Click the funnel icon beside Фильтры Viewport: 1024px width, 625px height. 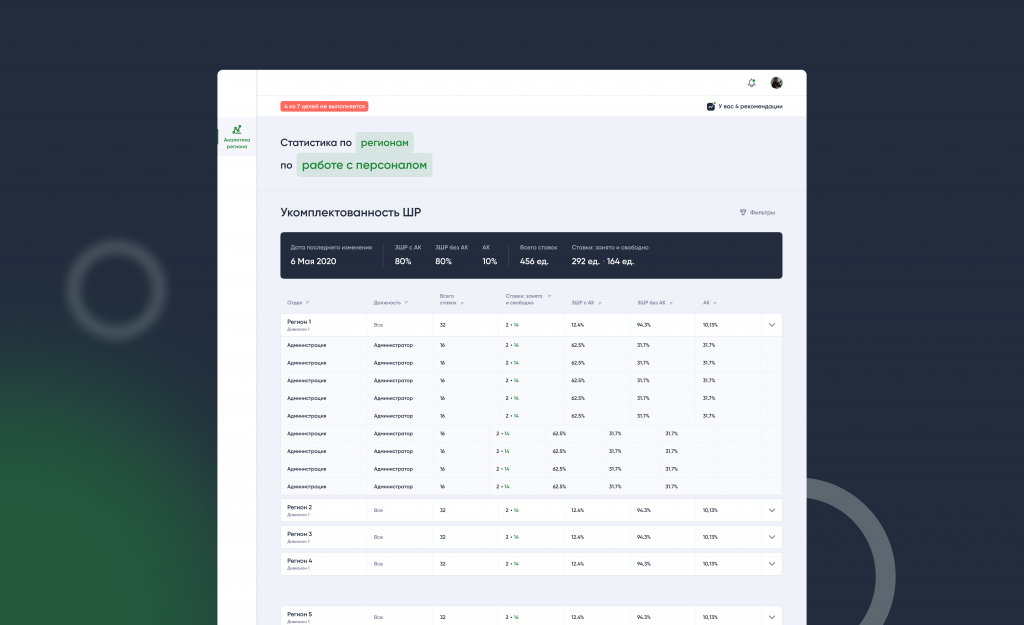[x=743, y=212]
